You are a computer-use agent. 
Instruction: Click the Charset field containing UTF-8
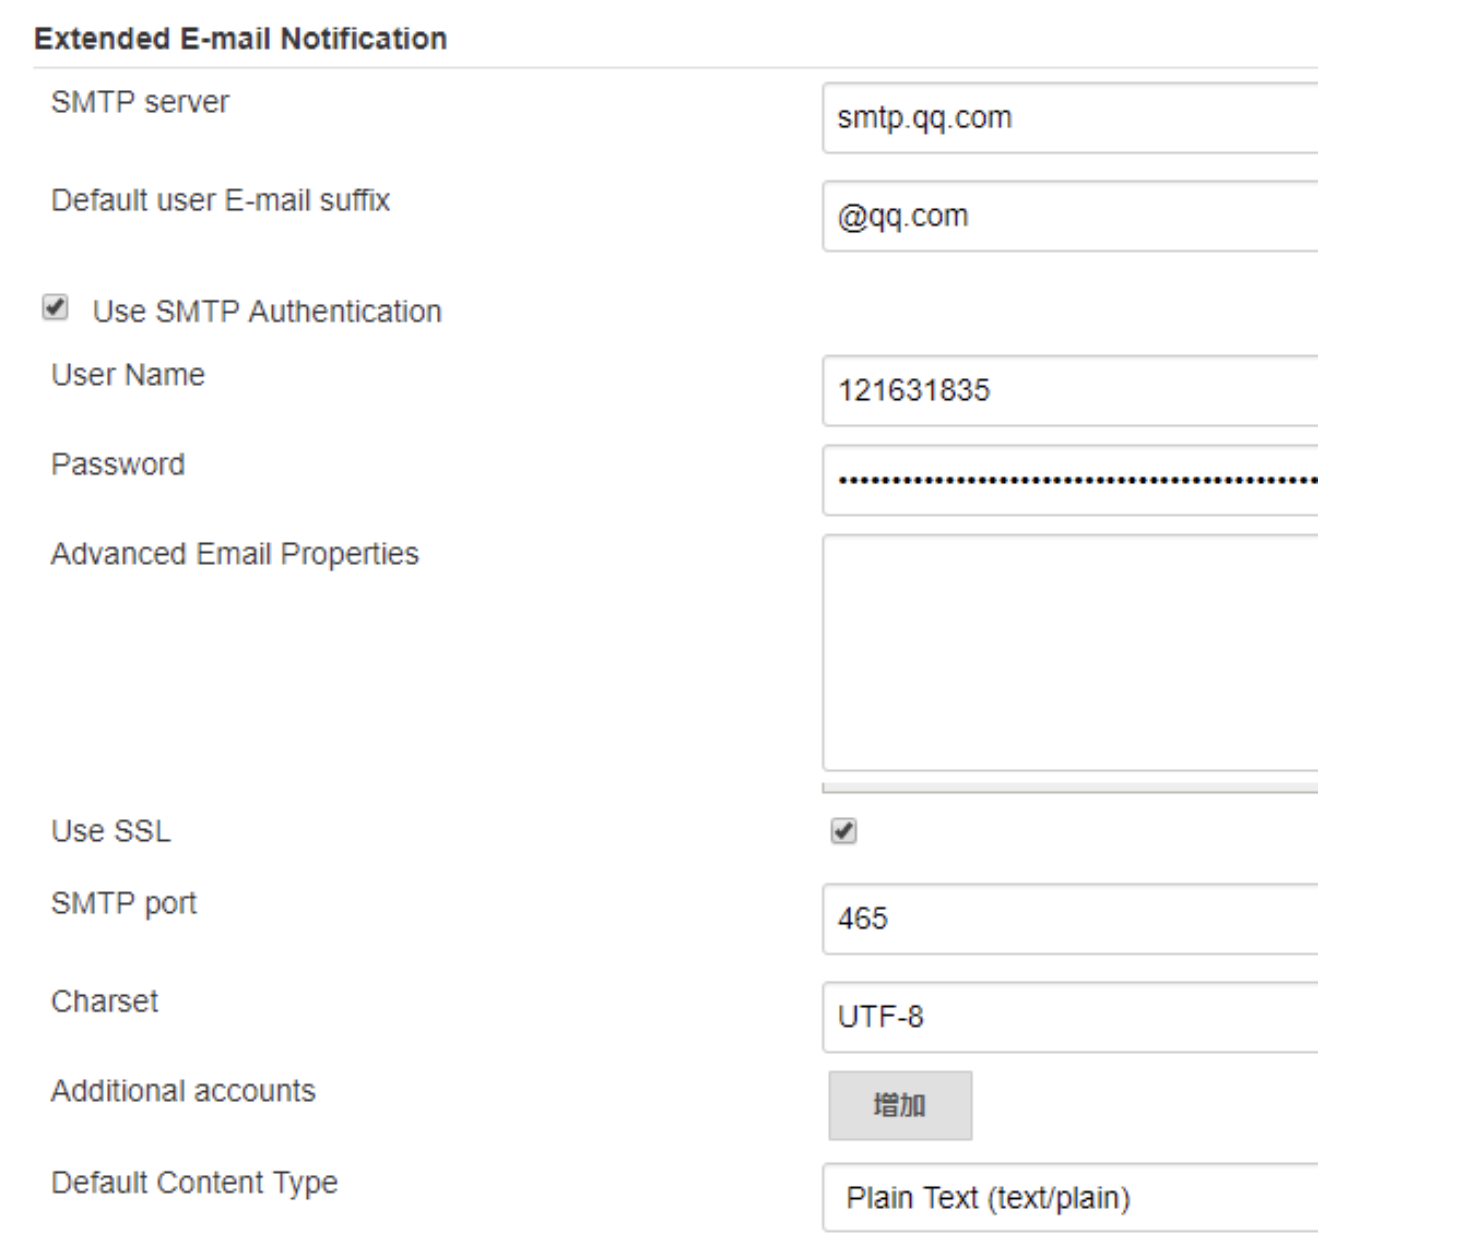tap(1070, 1017)
